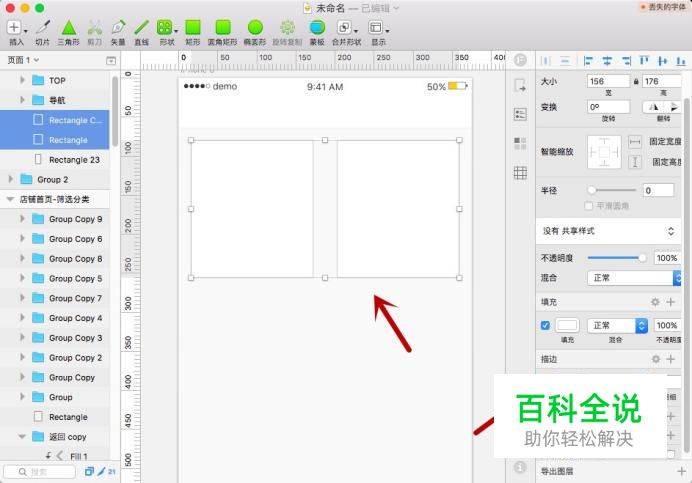Click the settings gear in 描边 section
Screen dimensions: 692x483
(656, 359)
